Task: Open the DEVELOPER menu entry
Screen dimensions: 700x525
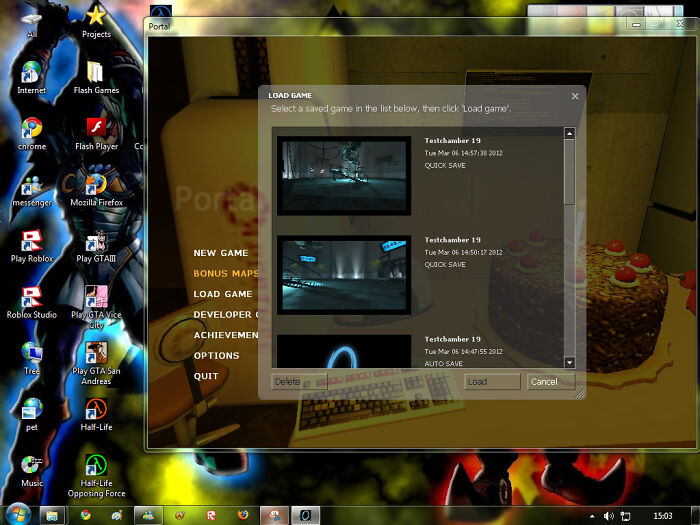Action: click(x=225, y=314)
